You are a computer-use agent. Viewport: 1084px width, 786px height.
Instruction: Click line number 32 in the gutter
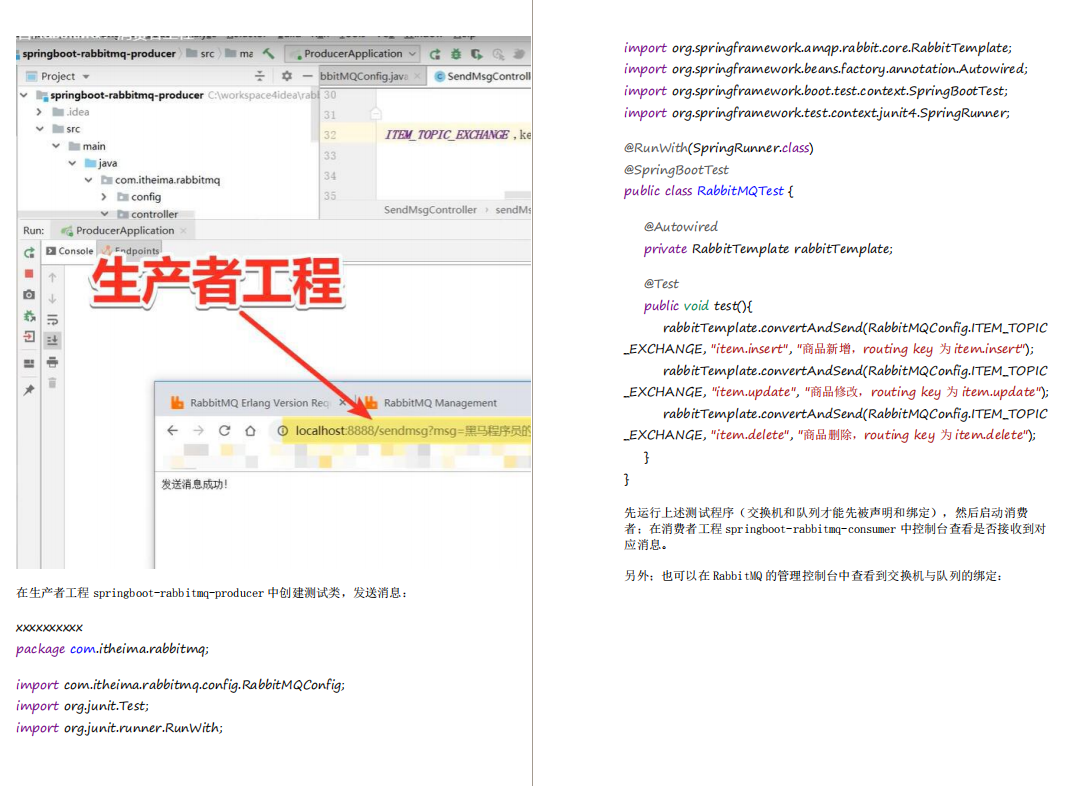[x=330, y=135]
